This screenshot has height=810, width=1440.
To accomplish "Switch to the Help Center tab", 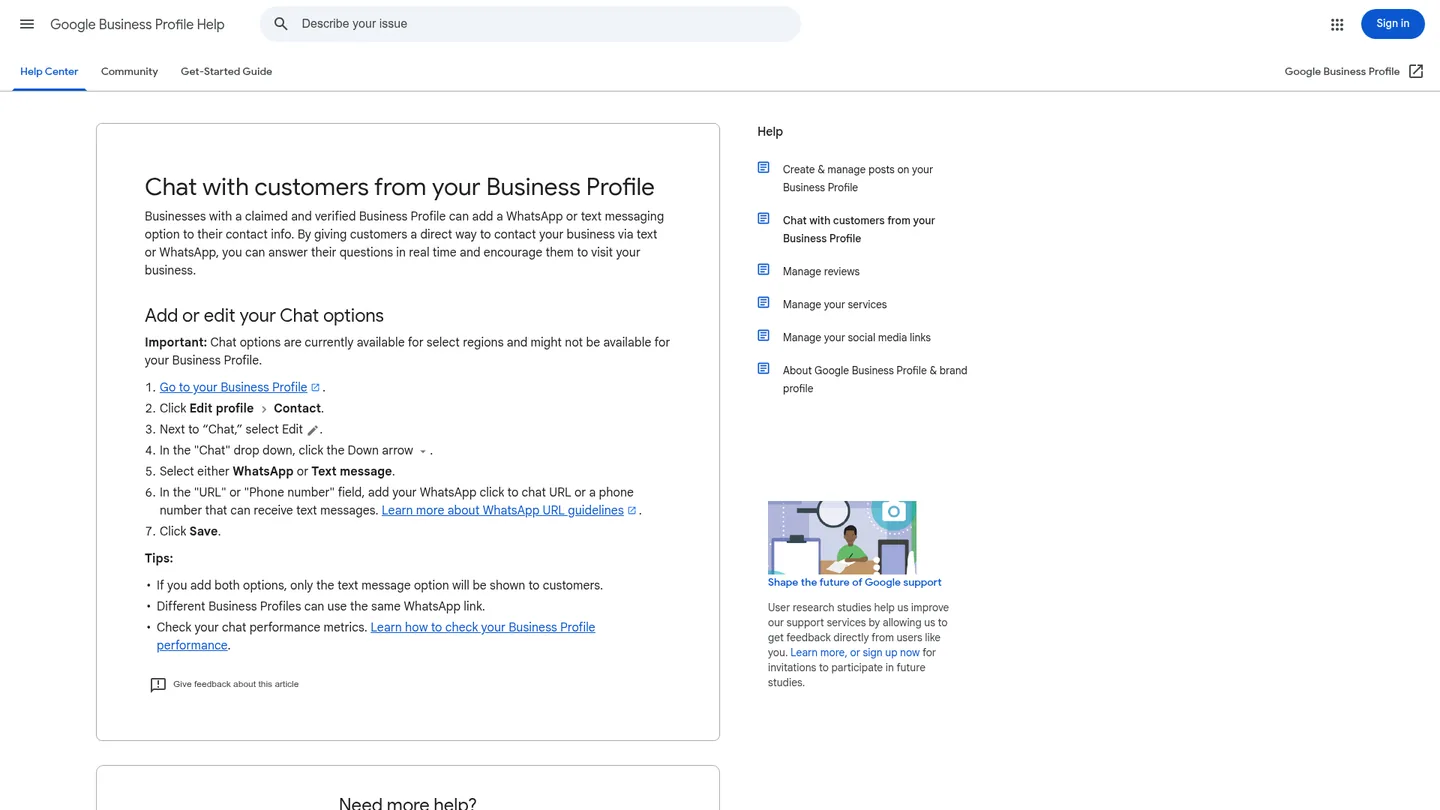I will [x=49, y=72].
